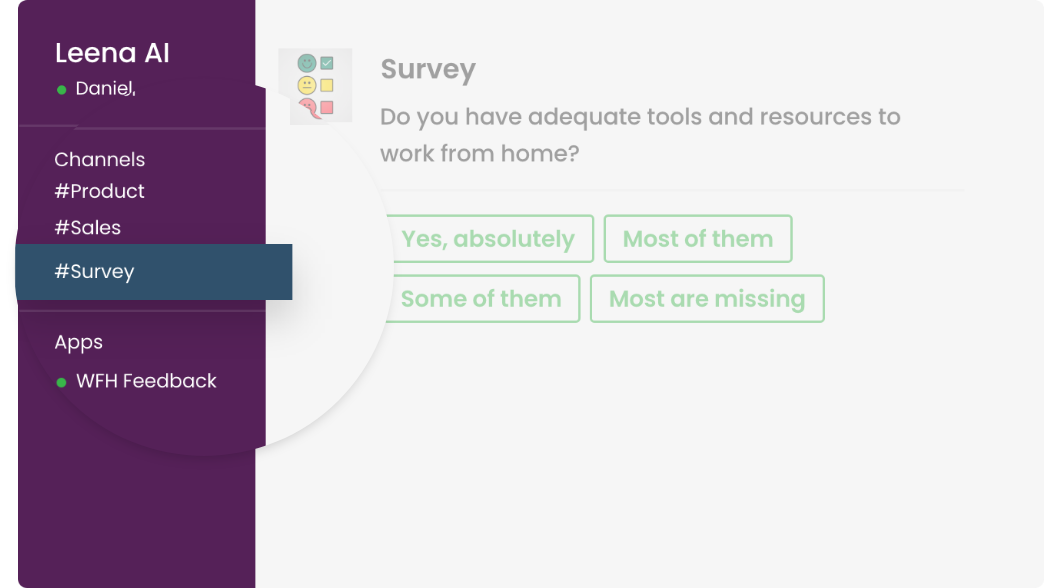Open the Leena AI workspace menu
Screen dimensions: 1044x588
click(112, 53)
